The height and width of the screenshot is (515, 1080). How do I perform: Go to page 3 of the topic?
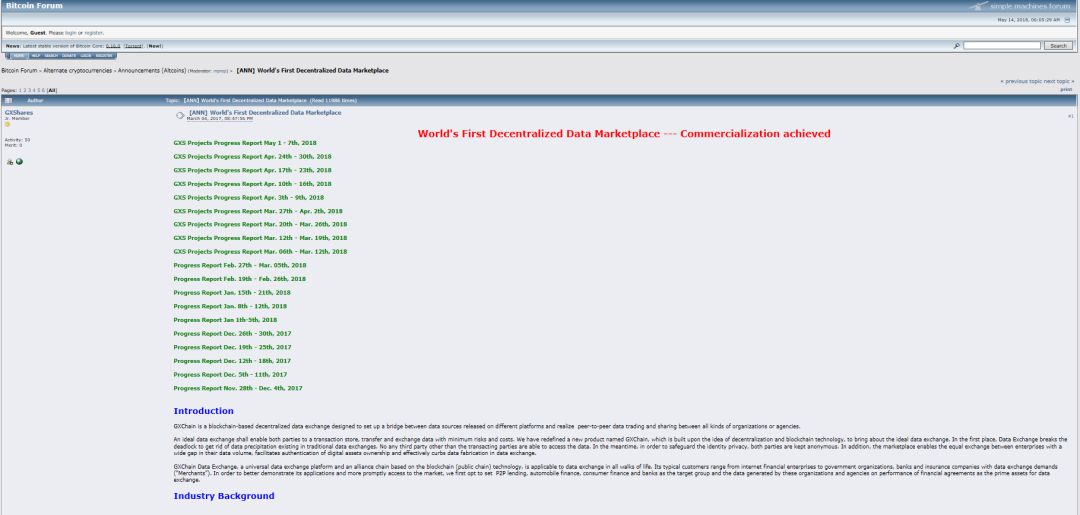[30, 90]
